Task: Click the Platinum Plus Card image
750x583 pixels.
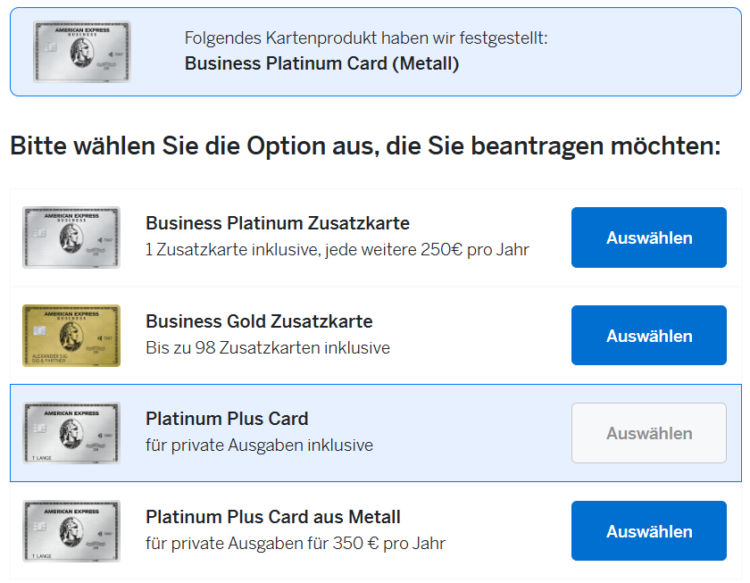Action: (71, 433)
